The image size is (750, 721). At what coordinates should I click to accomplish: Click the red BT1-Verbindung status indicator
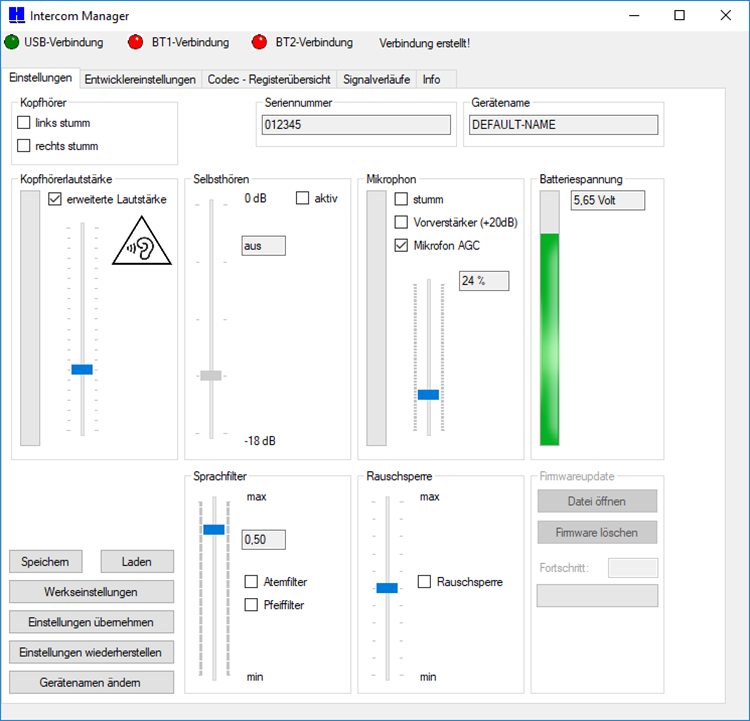tap(136, 42)
